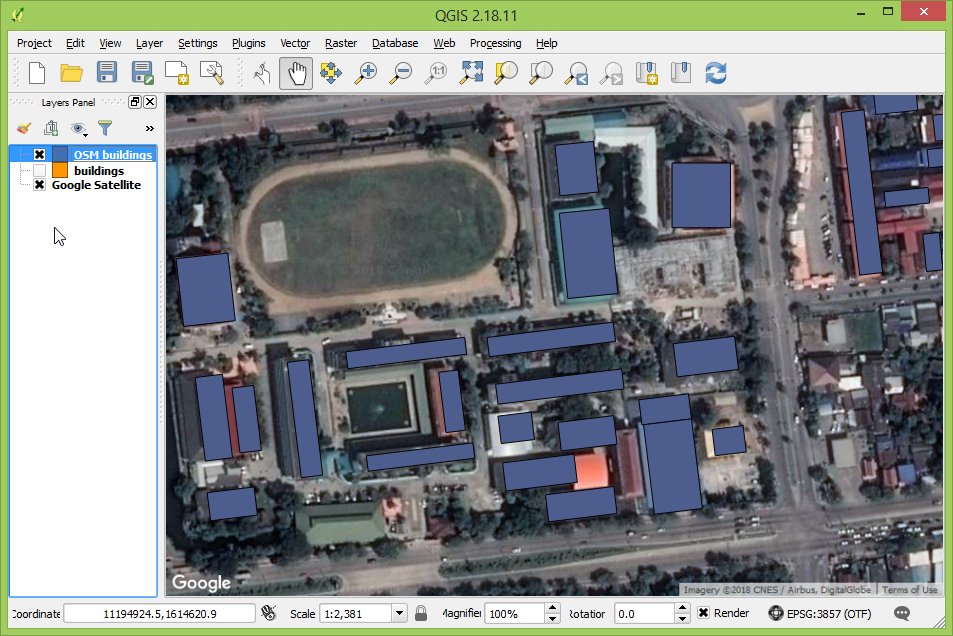Viewport: 953px width, 636px height.
Task: Click the orange buildings layer color swatch
Action: (60, 171)
